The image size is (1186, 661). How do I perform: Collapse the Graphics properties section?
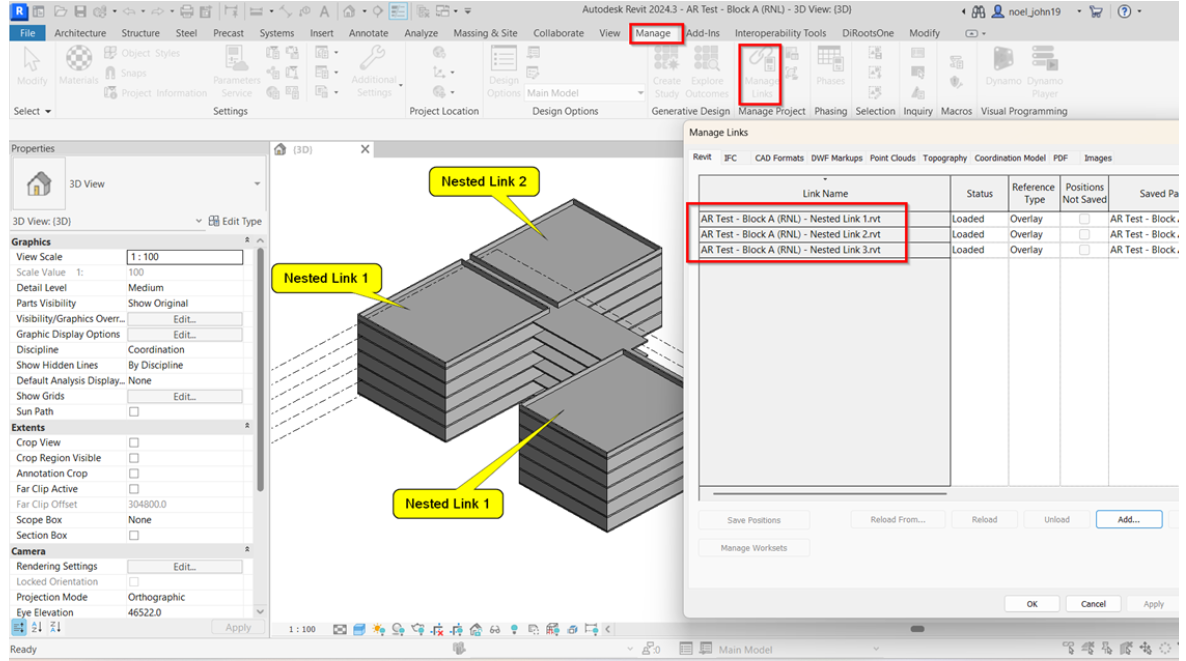[247, 242]
